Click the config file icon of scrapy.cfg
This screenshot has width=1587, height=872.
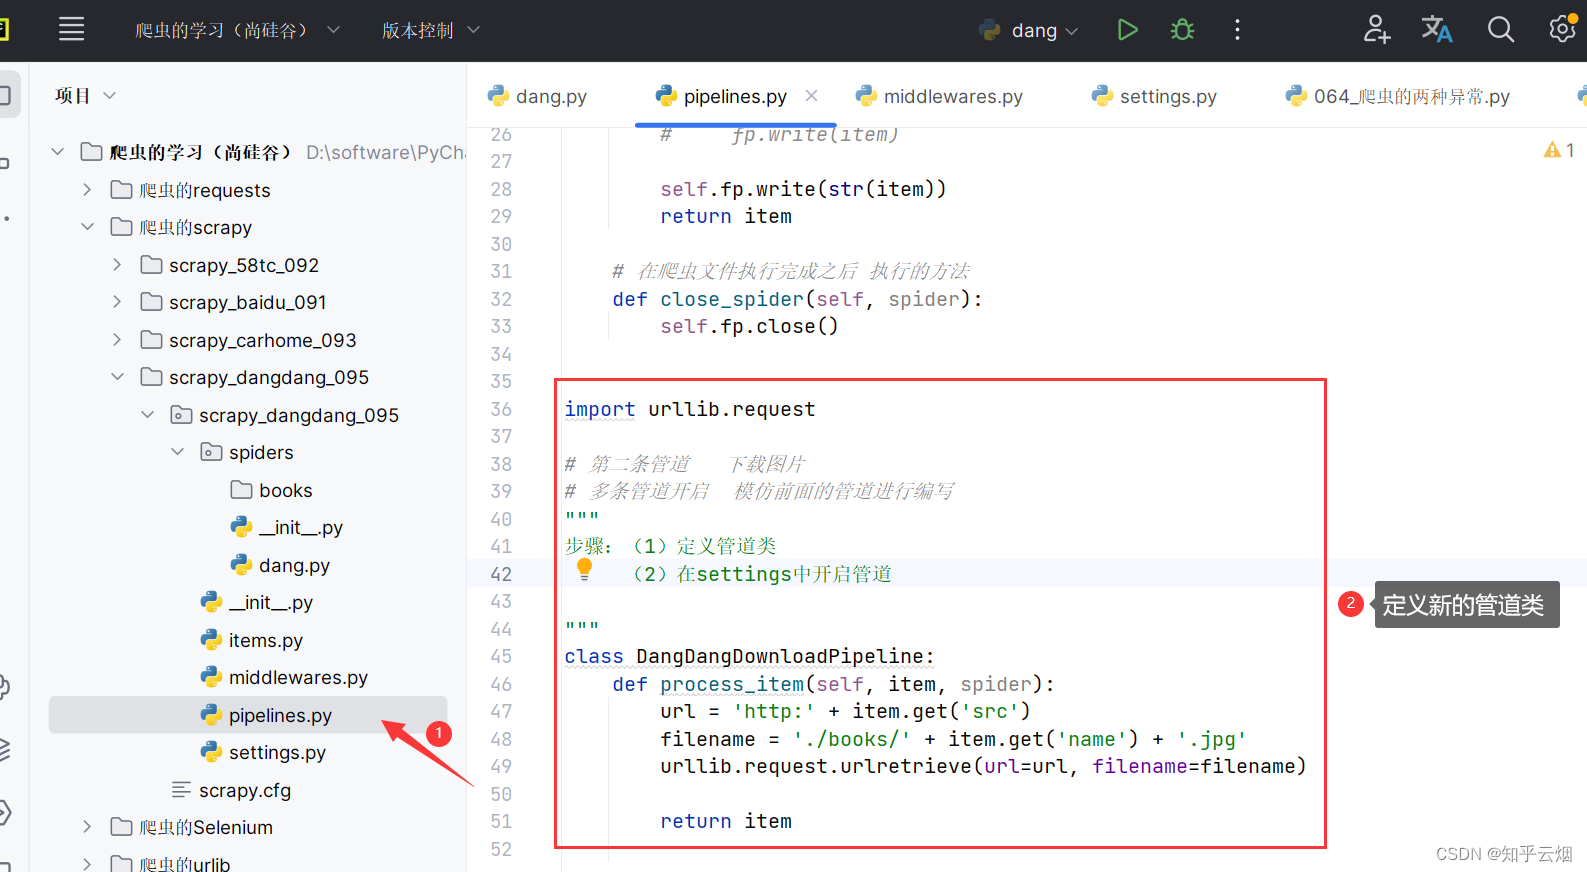(181, 790)
